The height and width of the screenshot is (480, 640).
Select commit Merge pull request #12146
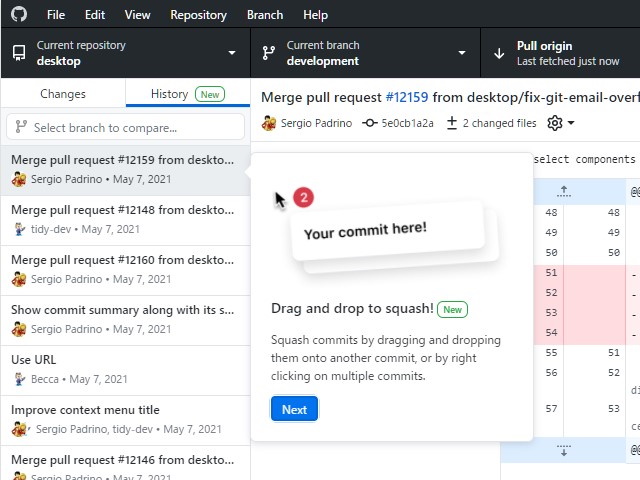click(x=125, y=463)
